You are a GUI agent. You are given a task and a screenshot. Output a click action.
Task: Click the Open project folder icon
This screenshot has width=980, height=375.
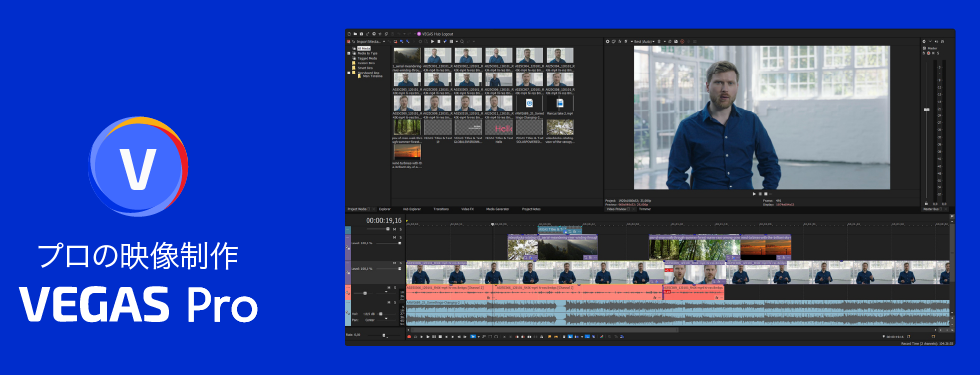coord(356,34)
